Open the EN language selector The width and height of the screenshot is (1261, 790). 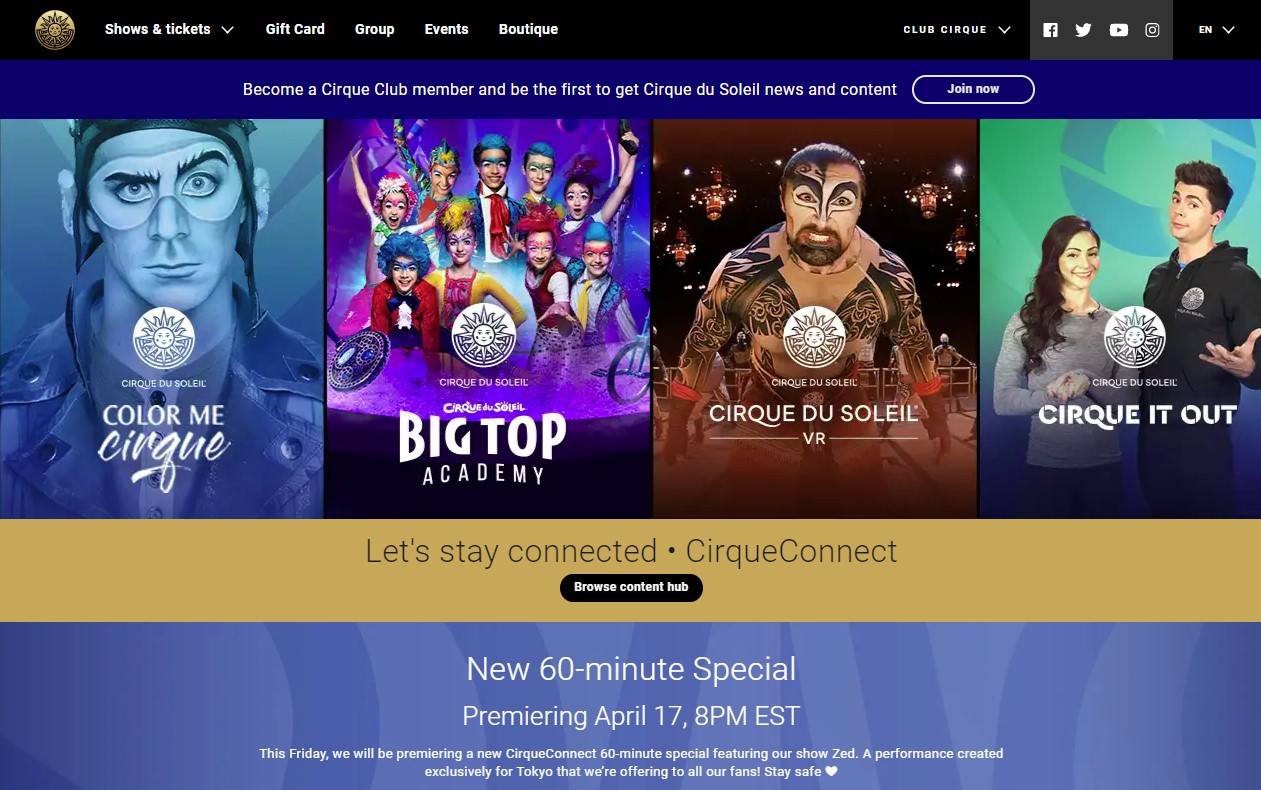(x=1217, y=30)
